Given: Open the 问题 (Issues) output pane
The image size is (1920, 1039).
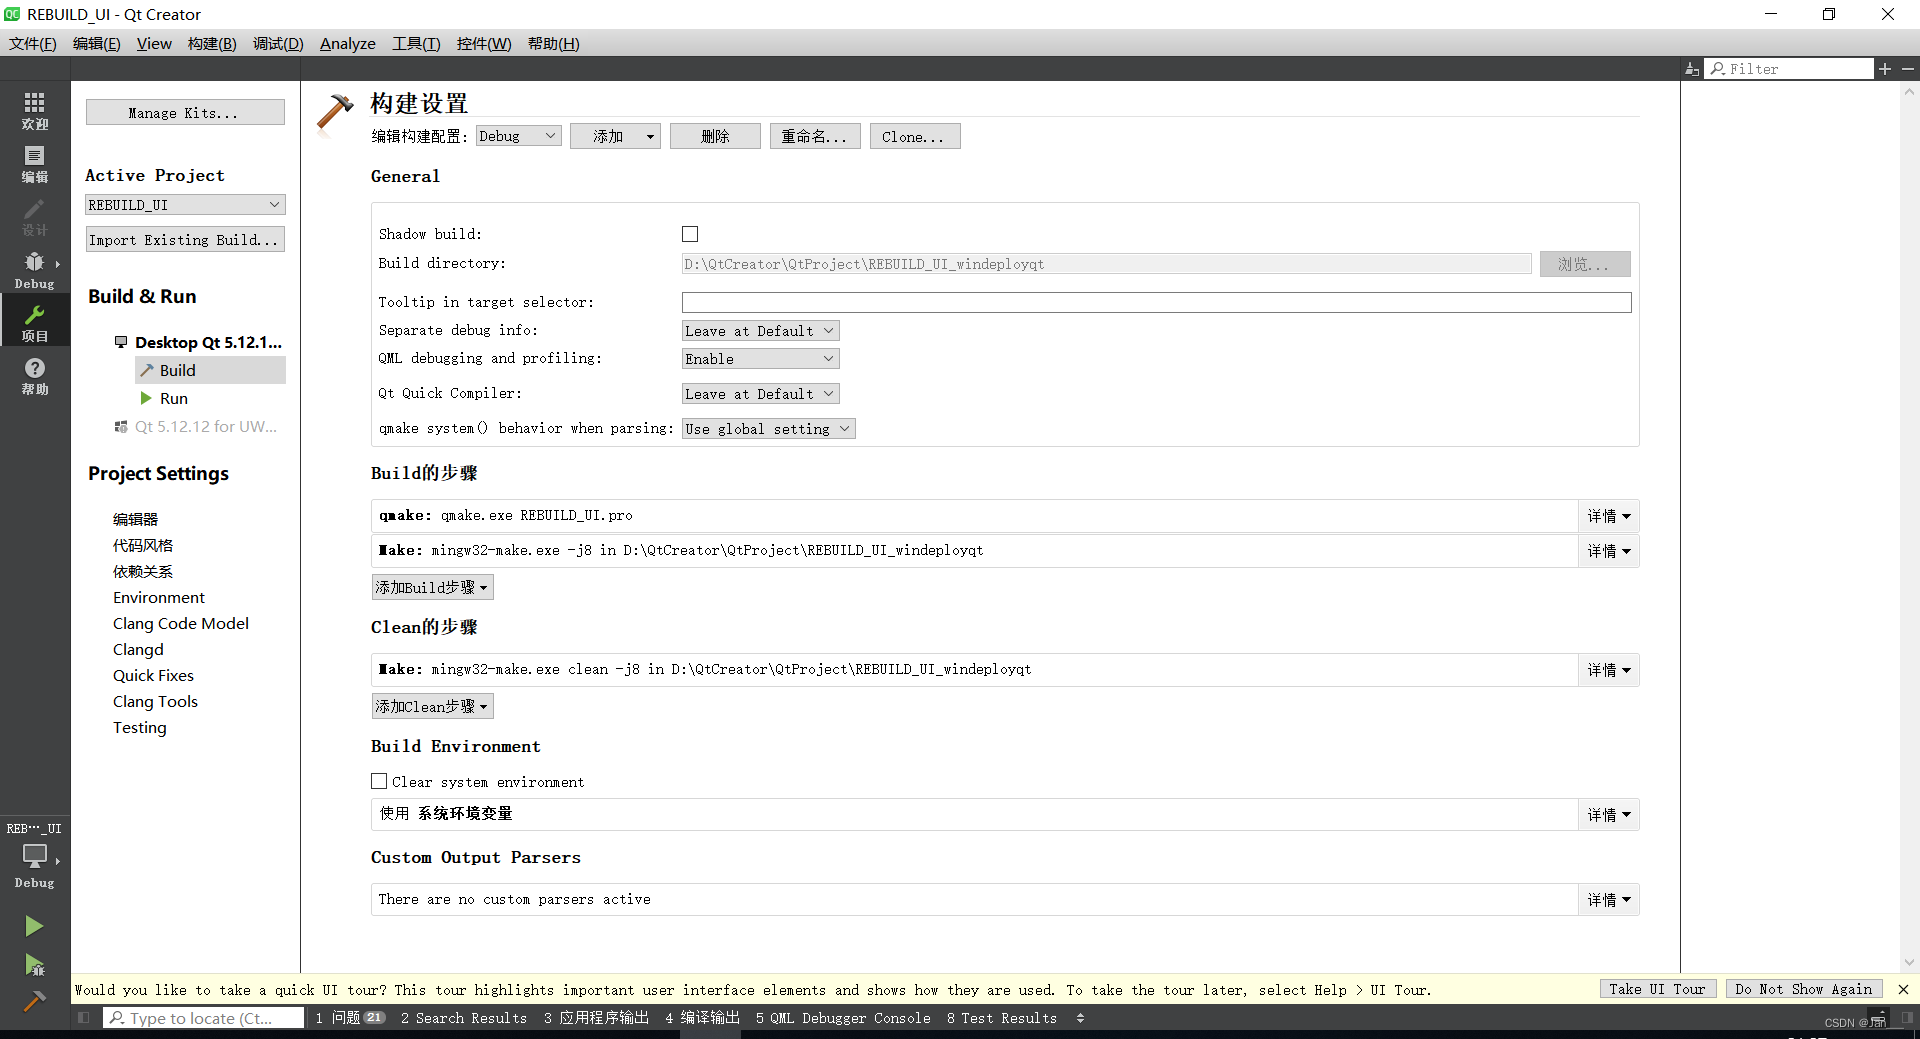Looking at the screenshot, I should point(350,1018).
